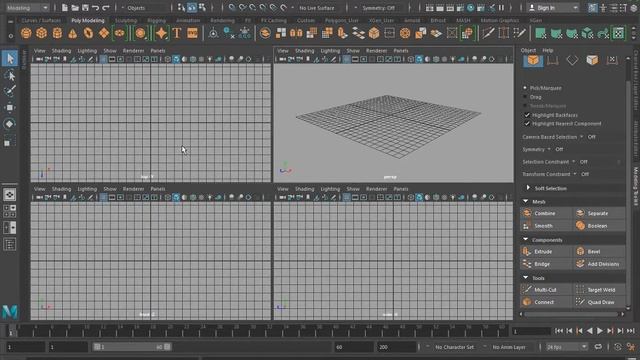Open the Modeling menu set dropdown
Viewport: 640px width, 360px height.
[27, 8]
